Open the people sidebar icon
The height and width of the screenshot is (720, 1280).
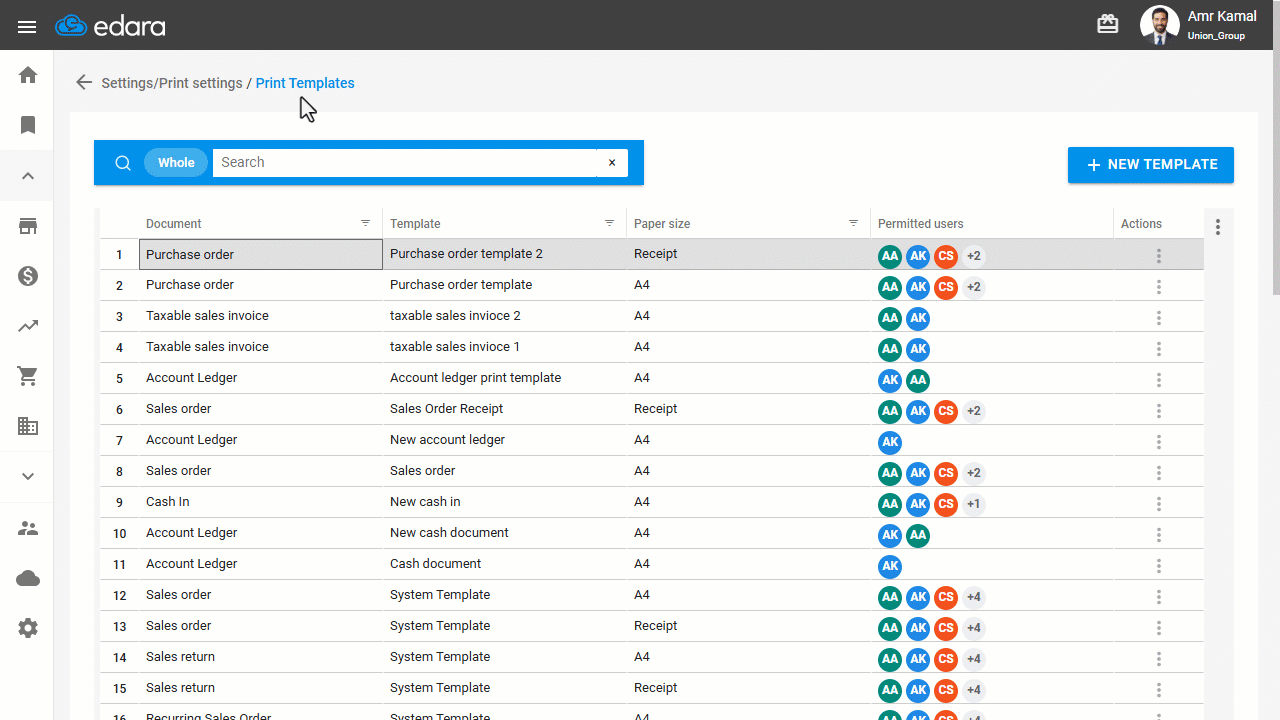(x=28, y=528)
